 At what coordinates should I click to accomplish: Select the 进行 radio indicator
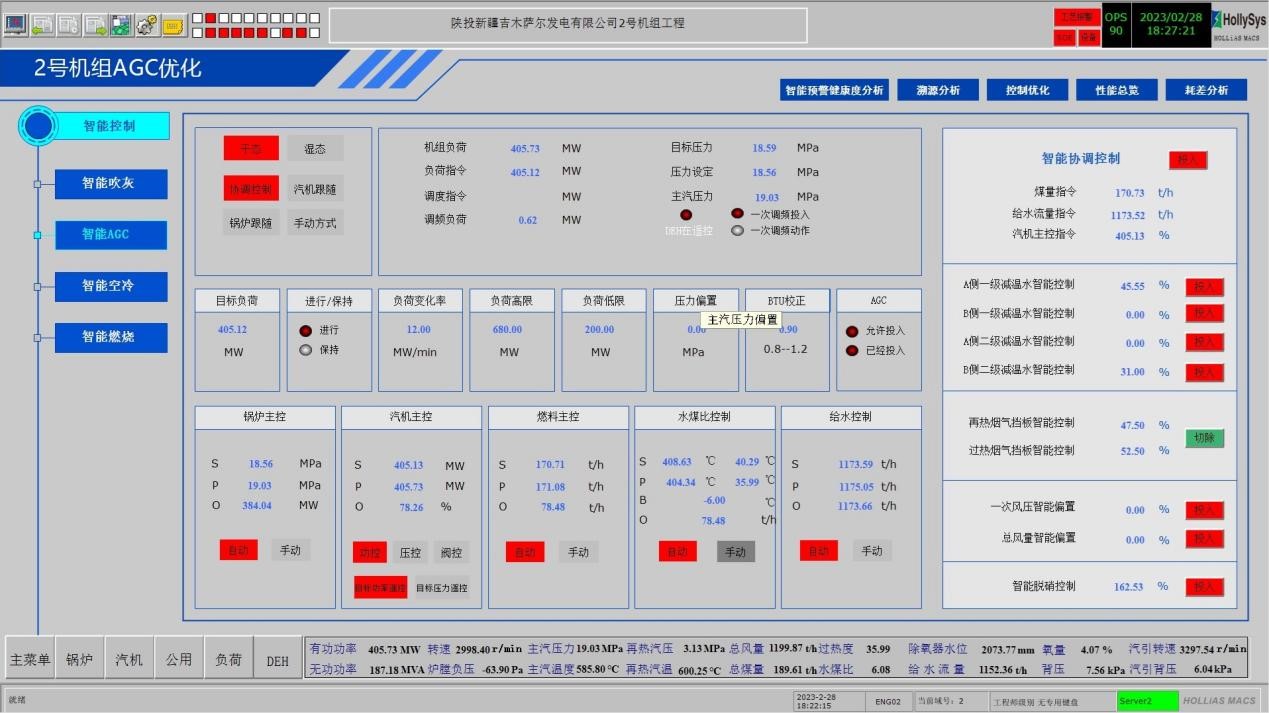[306, 330]
